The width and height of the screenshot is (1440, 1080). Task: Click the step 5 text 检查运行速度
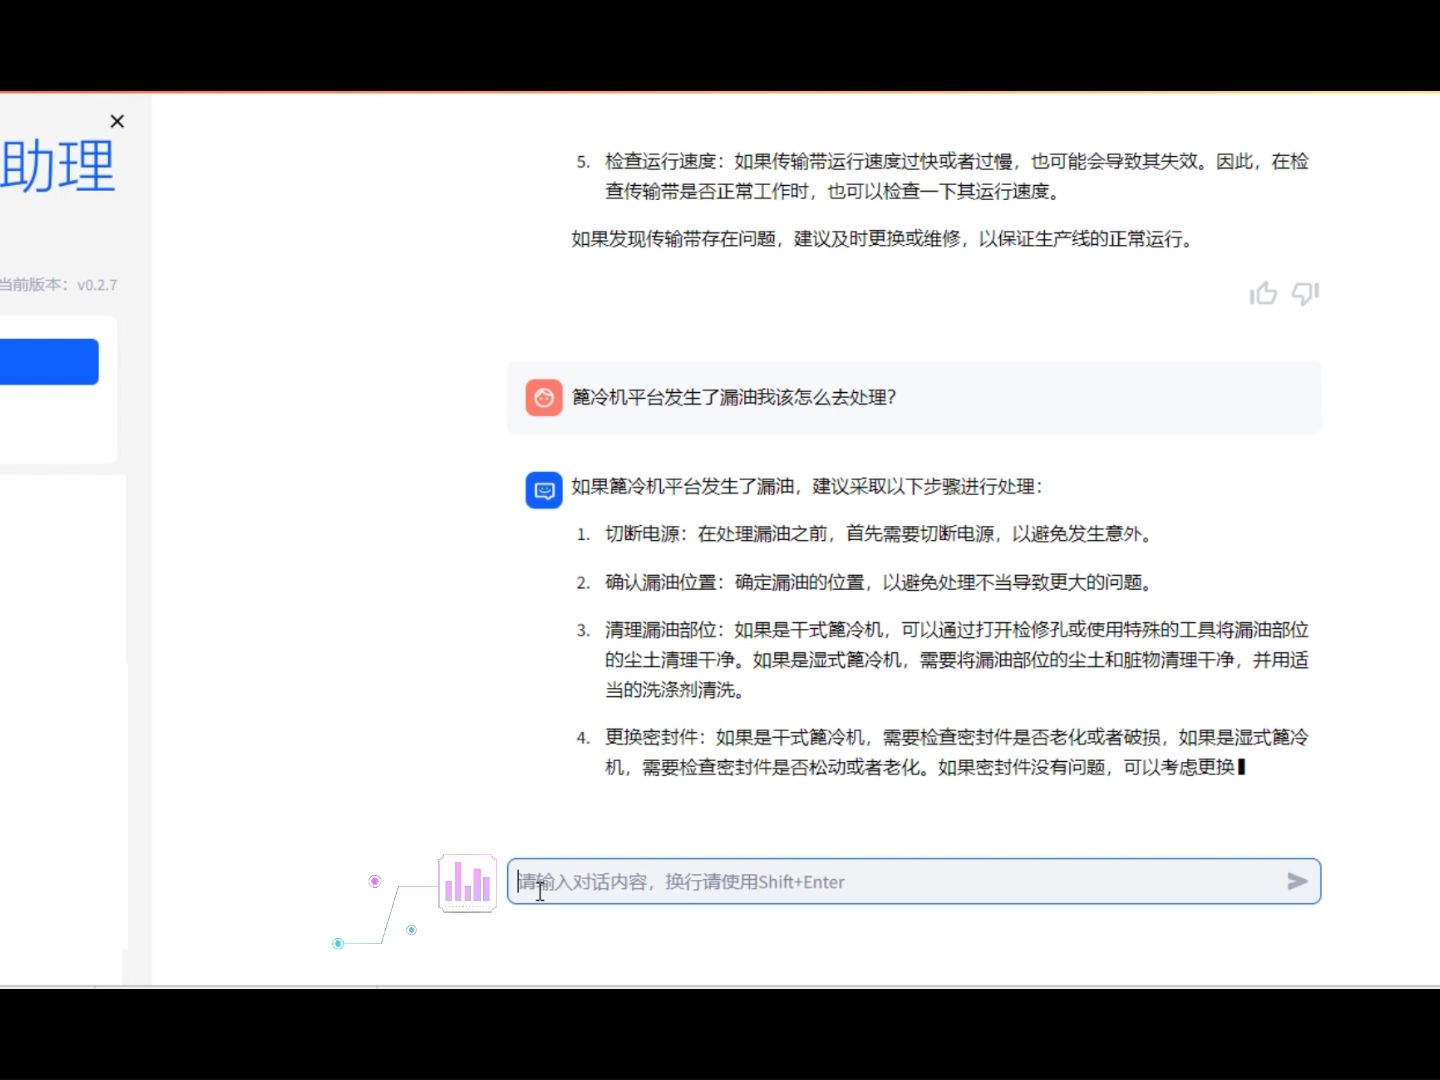[663, 162]
